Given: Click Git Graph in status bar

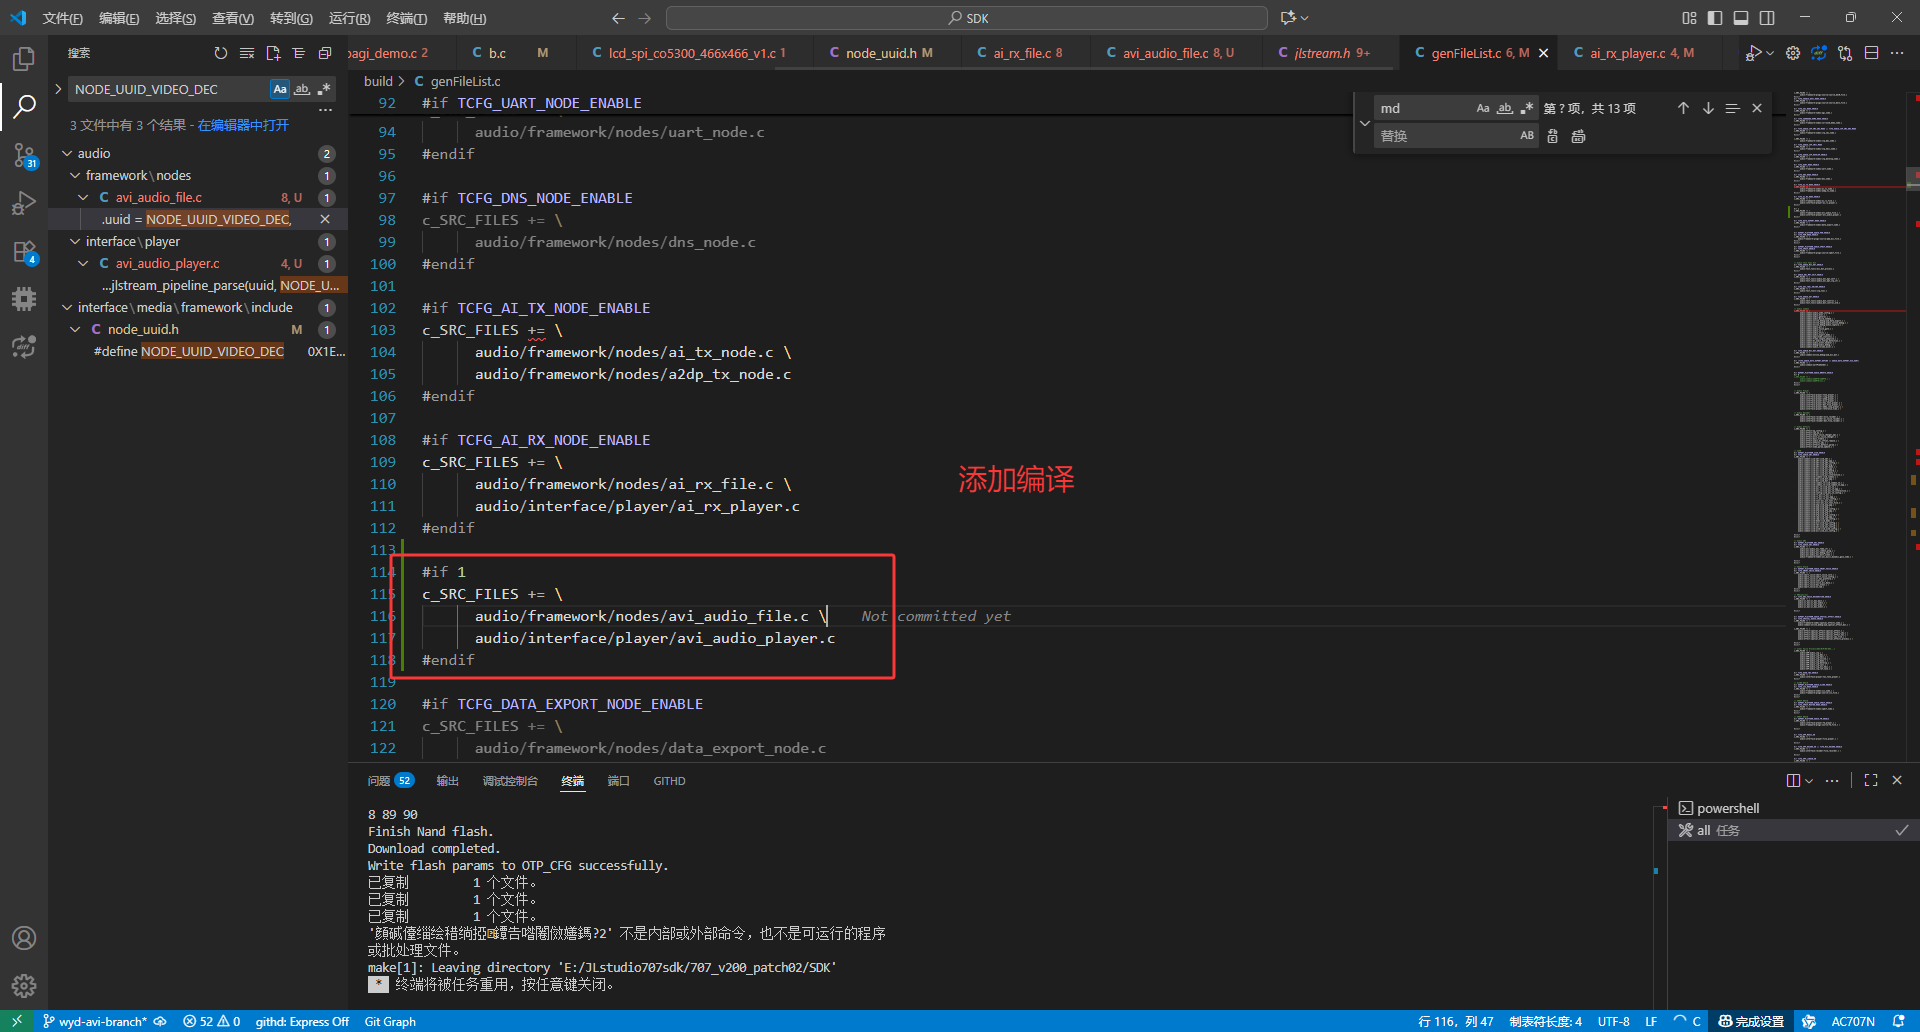Looking at the screenshot, I should coord(390,1021).
